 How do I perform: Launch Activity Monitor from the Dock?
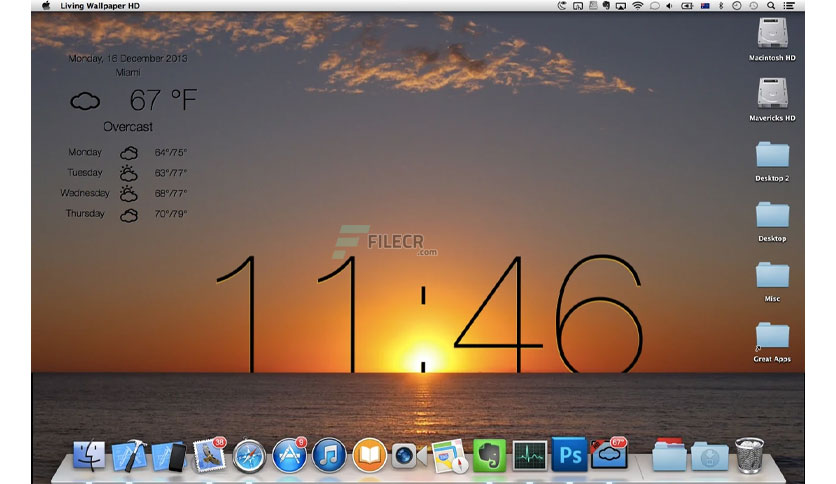pos(529,456)
